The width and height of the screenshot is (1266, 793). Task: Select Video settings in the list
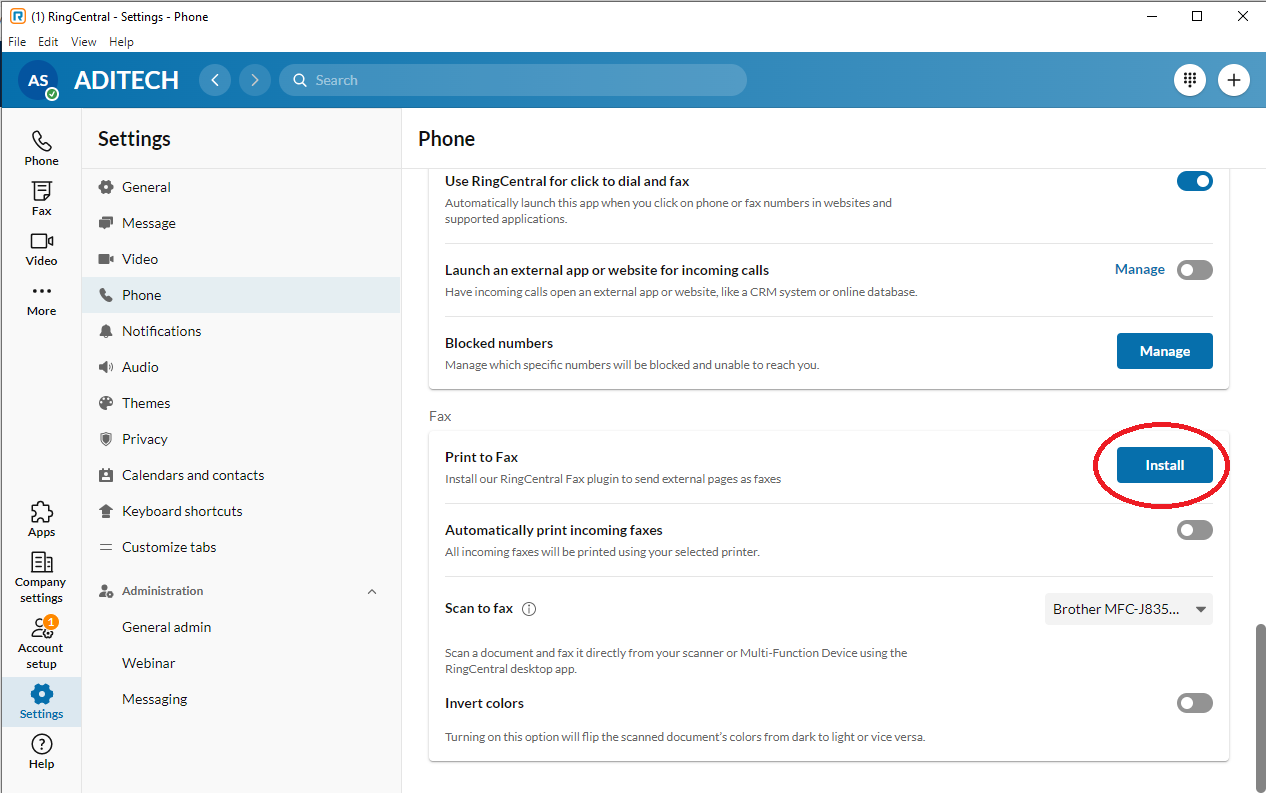(x=241, y=259)
